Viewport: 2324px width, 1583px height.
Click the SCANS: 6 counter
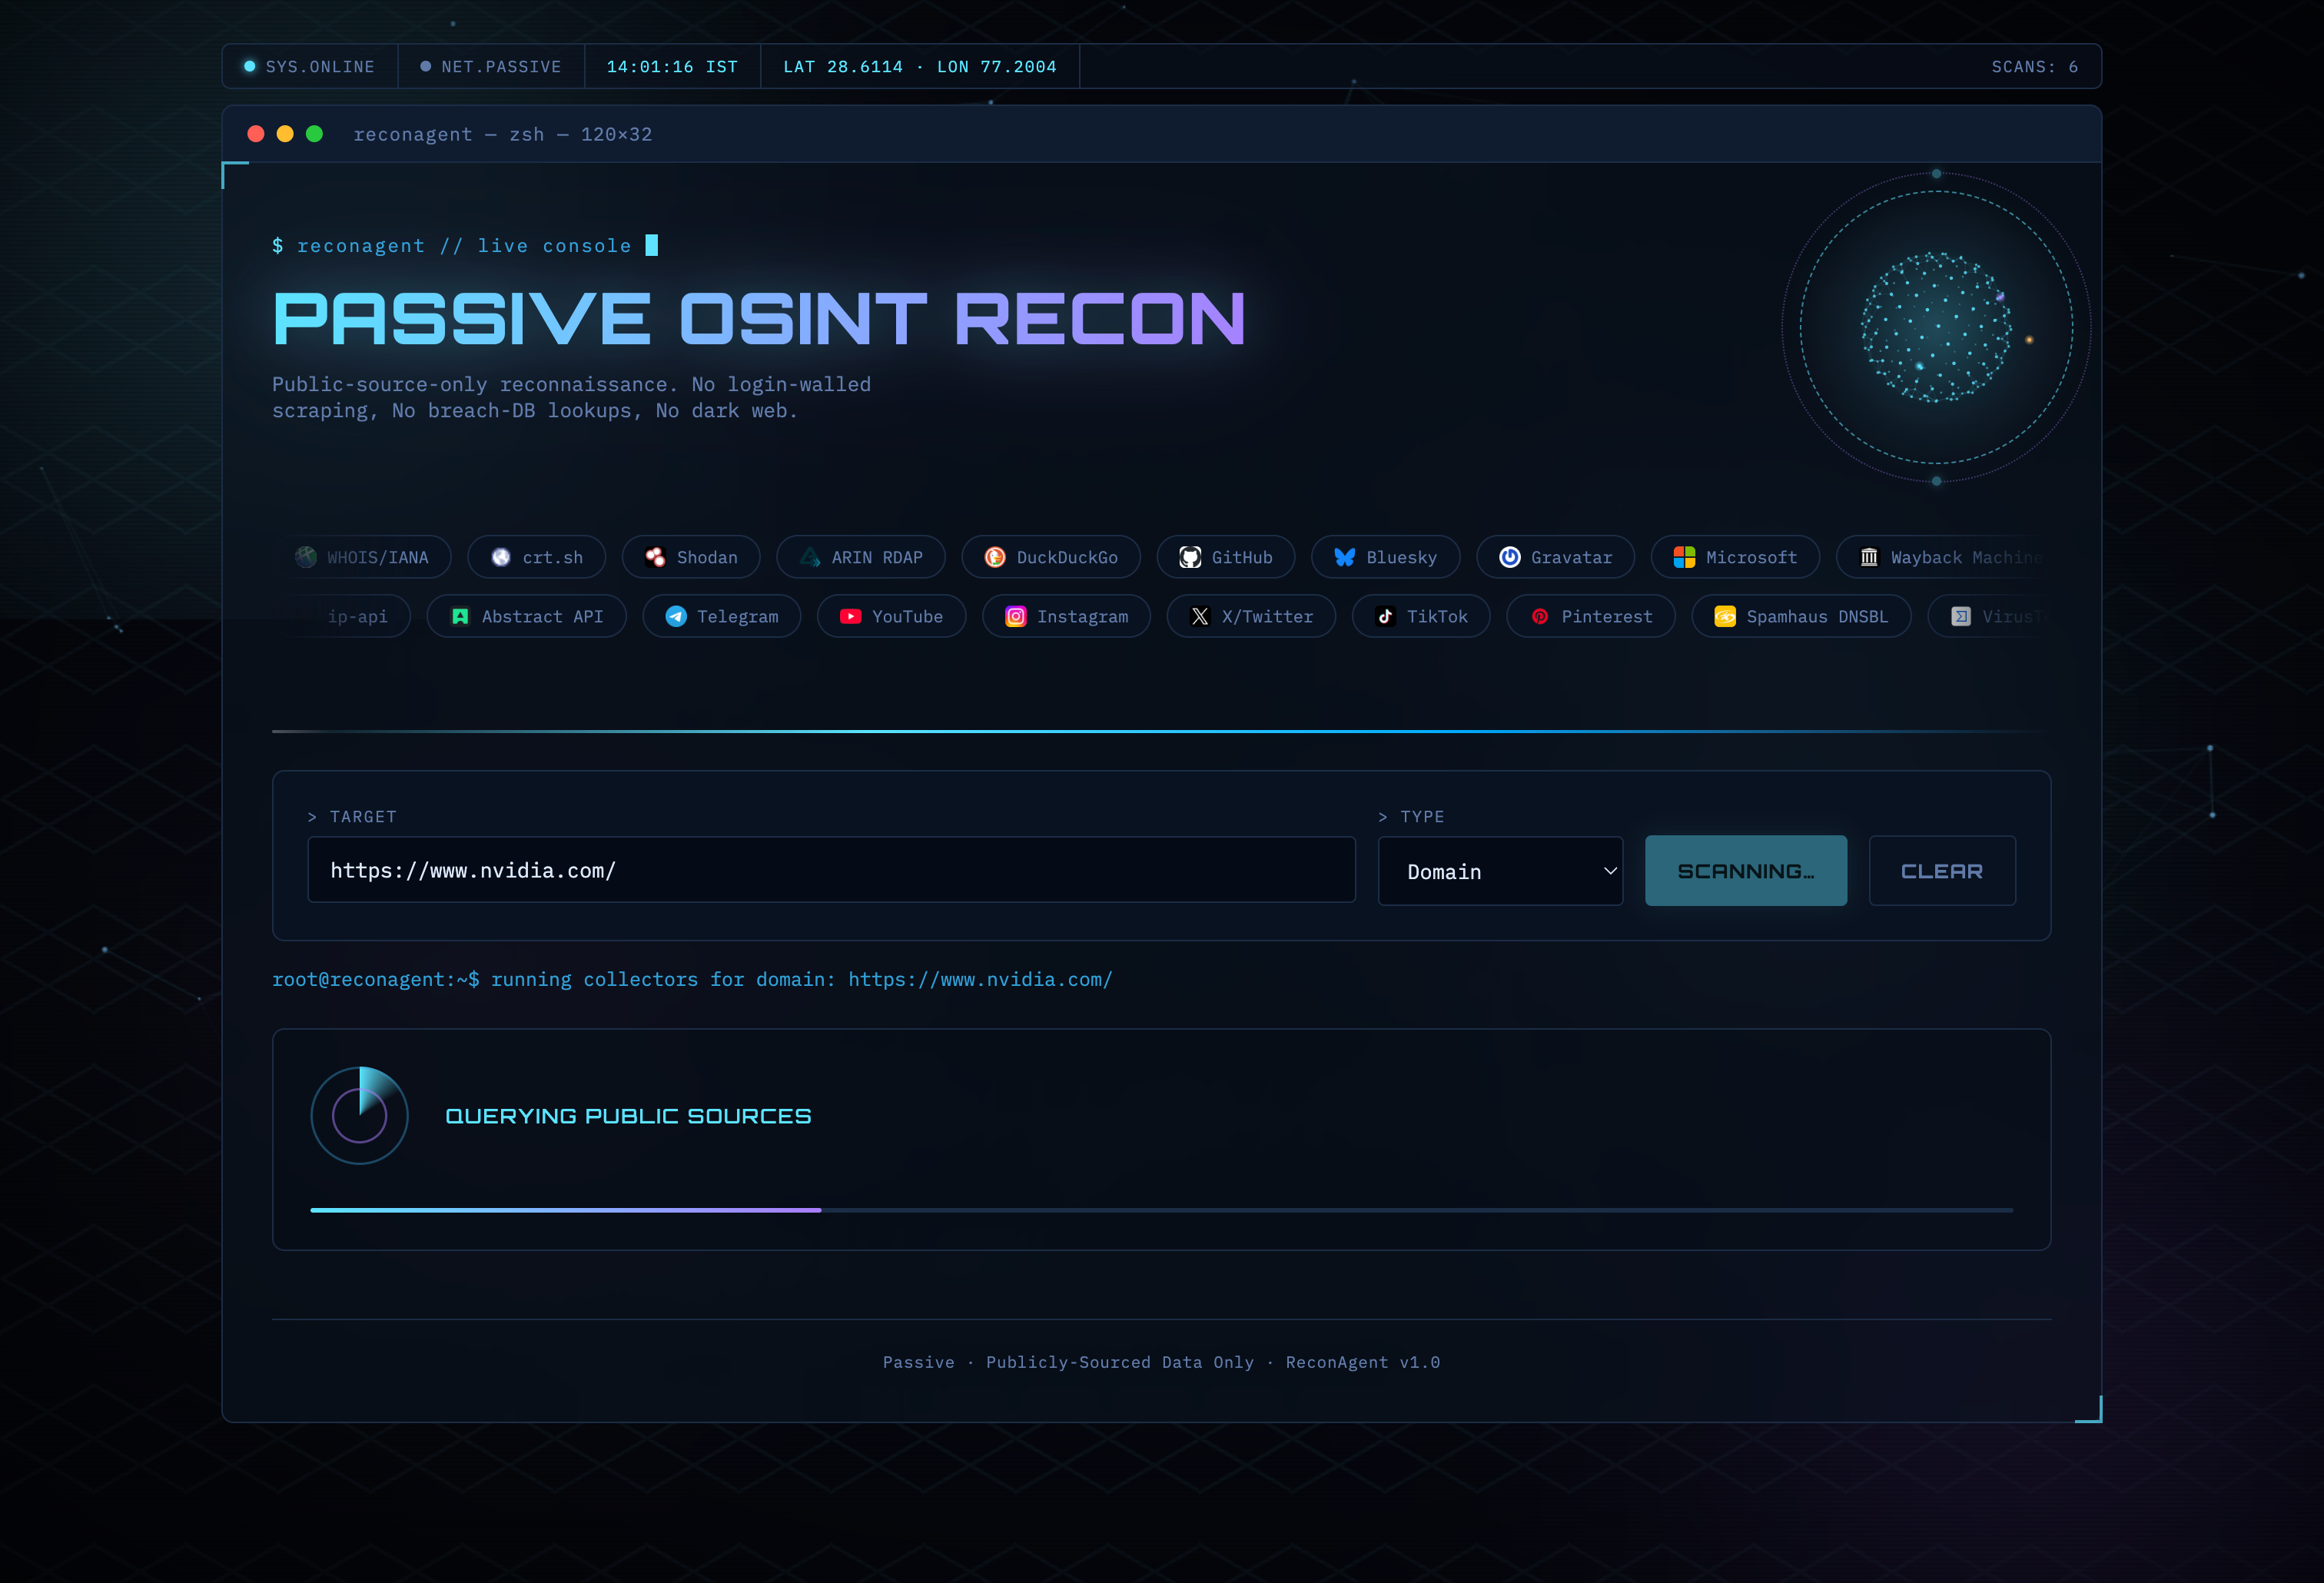point(2034,67)
